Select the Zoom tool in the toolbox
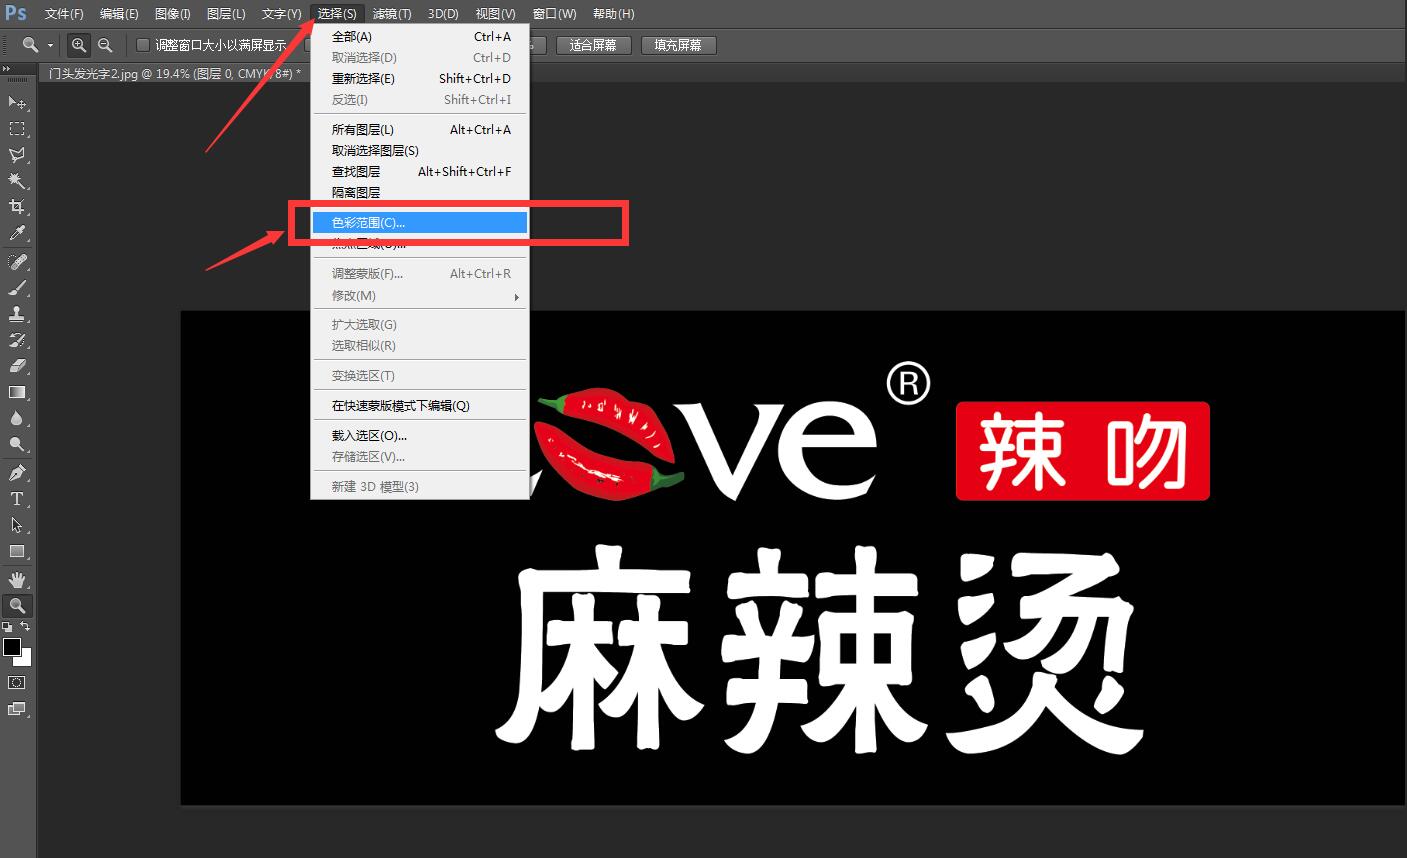 pyautogui.click(x=17, y=605)
